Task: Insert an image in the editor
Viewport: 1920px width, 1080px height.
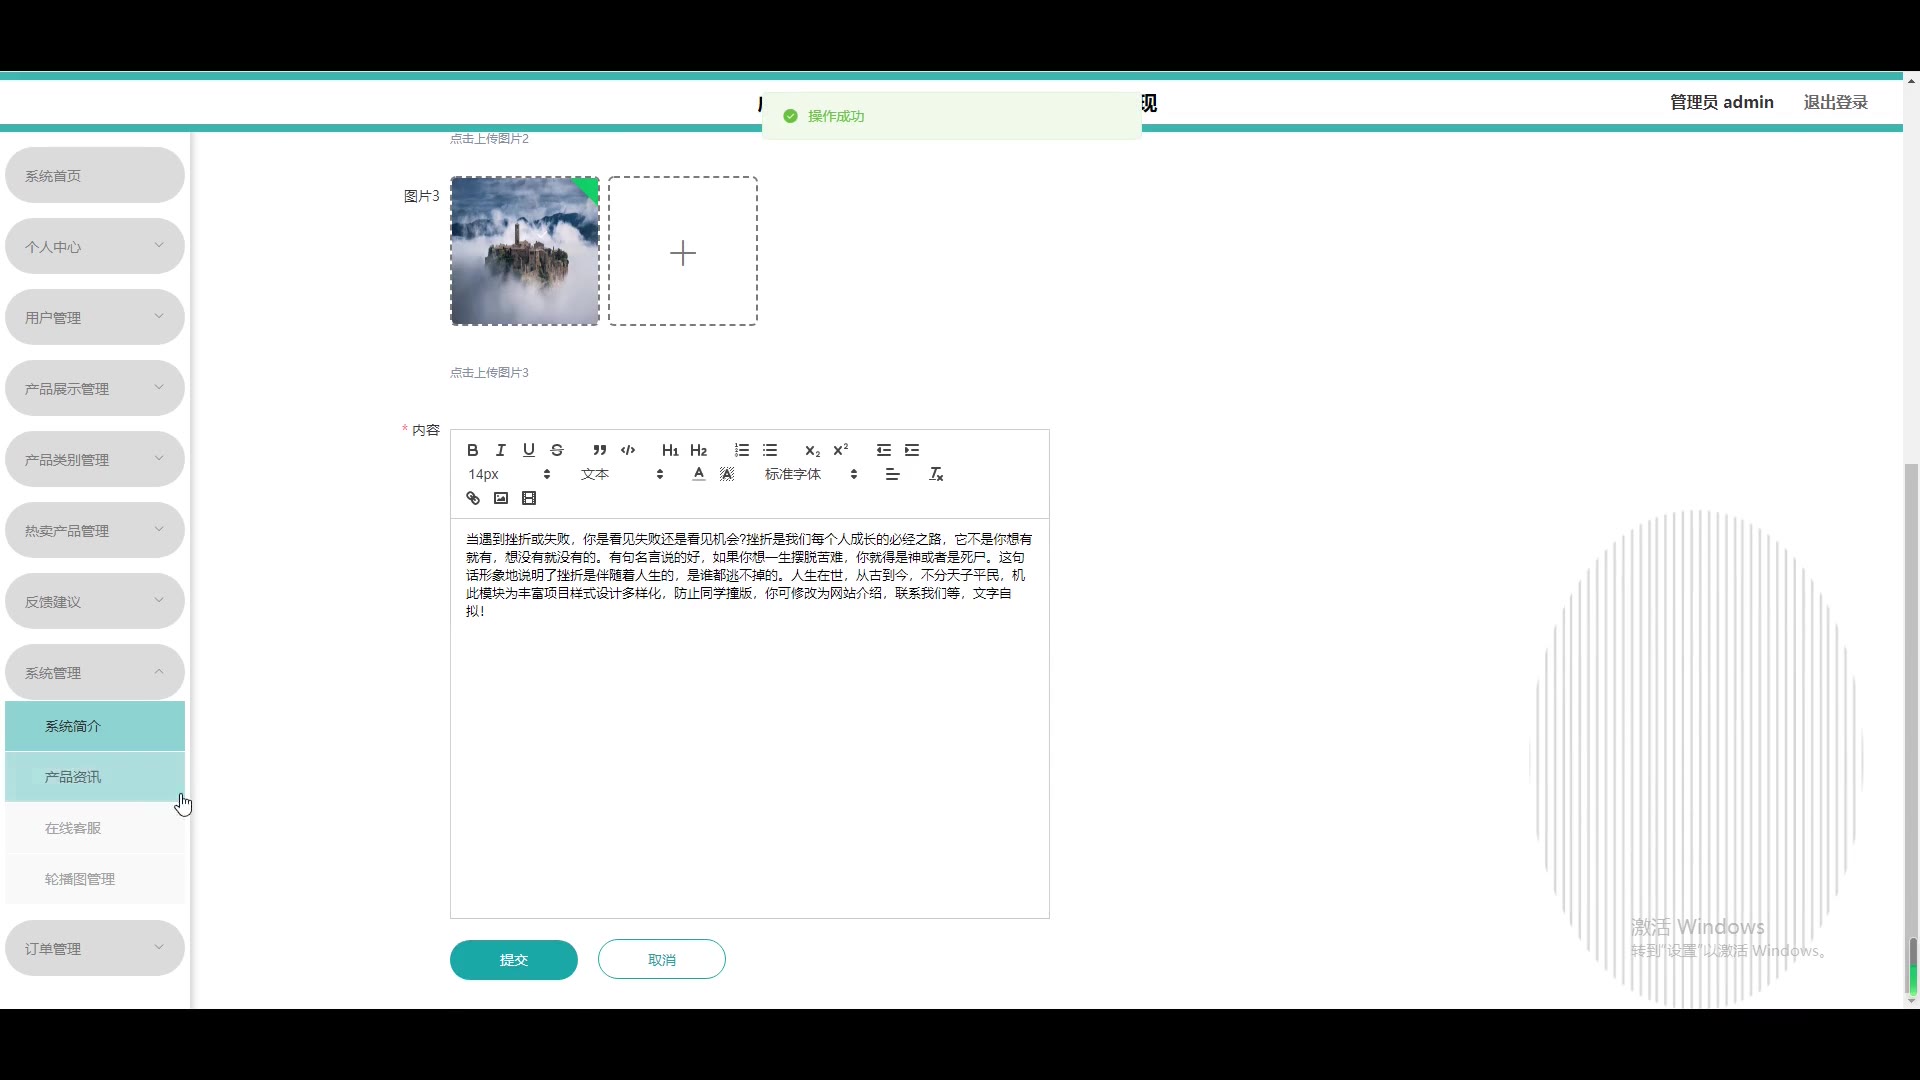Action: (501, 498)
